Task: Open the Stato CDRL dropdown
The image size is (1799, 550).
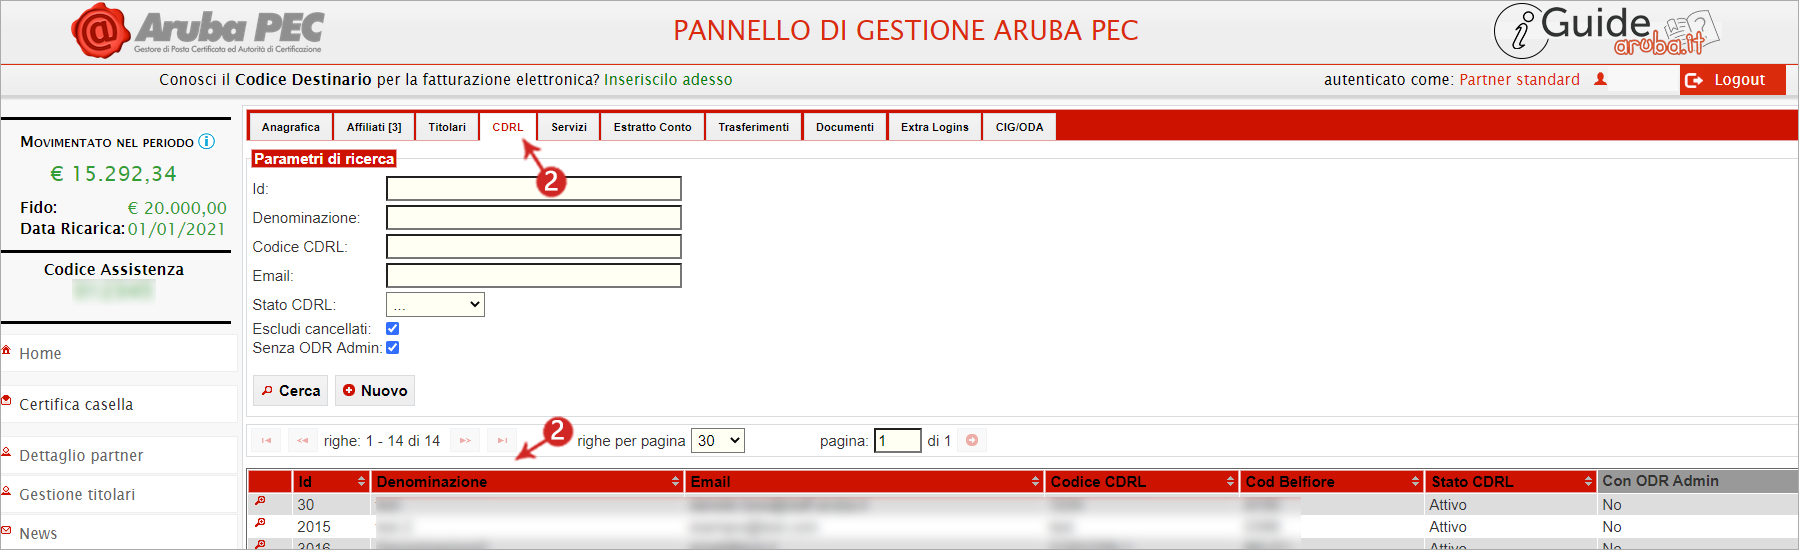Action: tap(435, 304)
